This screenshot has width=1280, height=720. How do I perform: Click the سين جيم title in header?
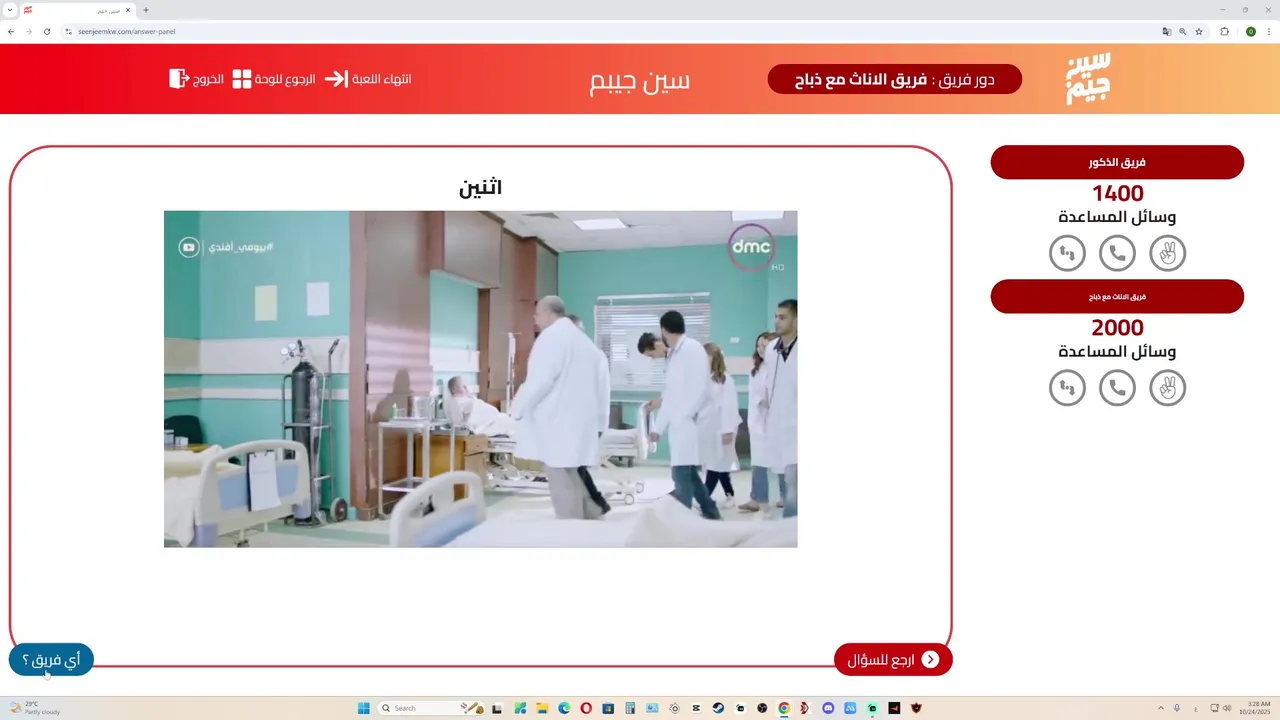tap(640, 80)
